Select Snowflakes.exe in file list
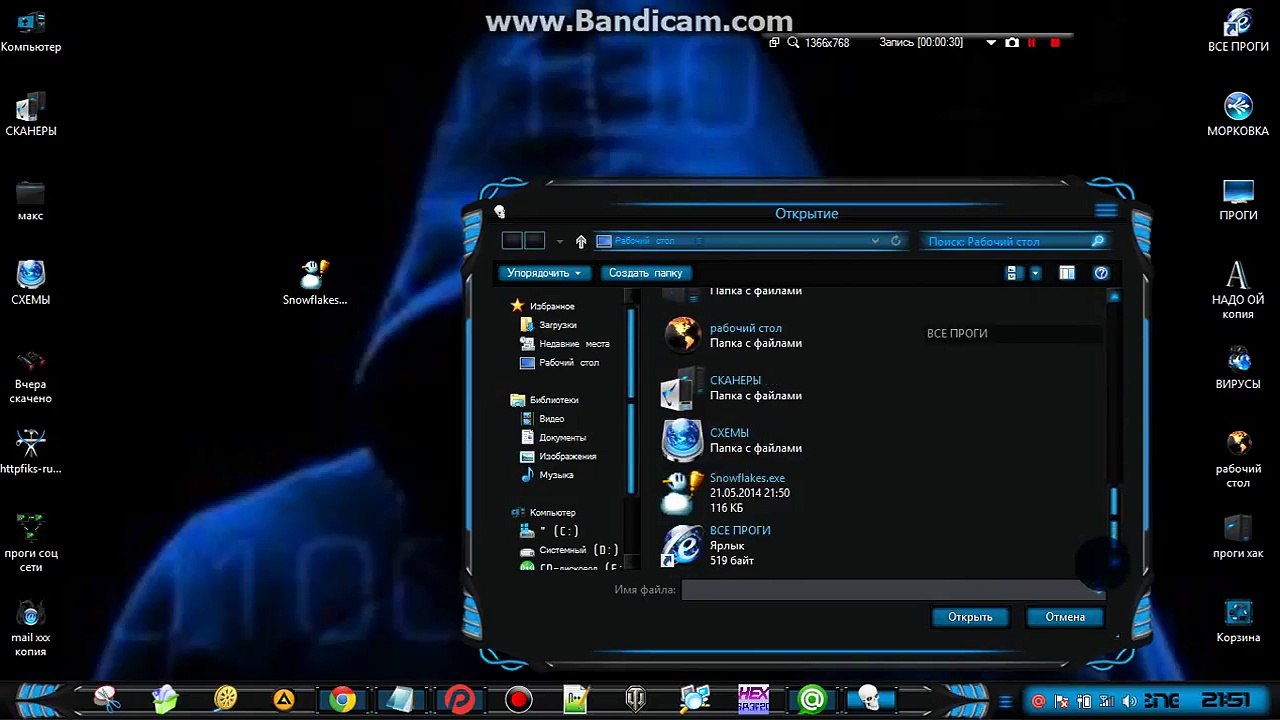The width and height of the screenshot is (1280, 720). [x=726, y=493]
